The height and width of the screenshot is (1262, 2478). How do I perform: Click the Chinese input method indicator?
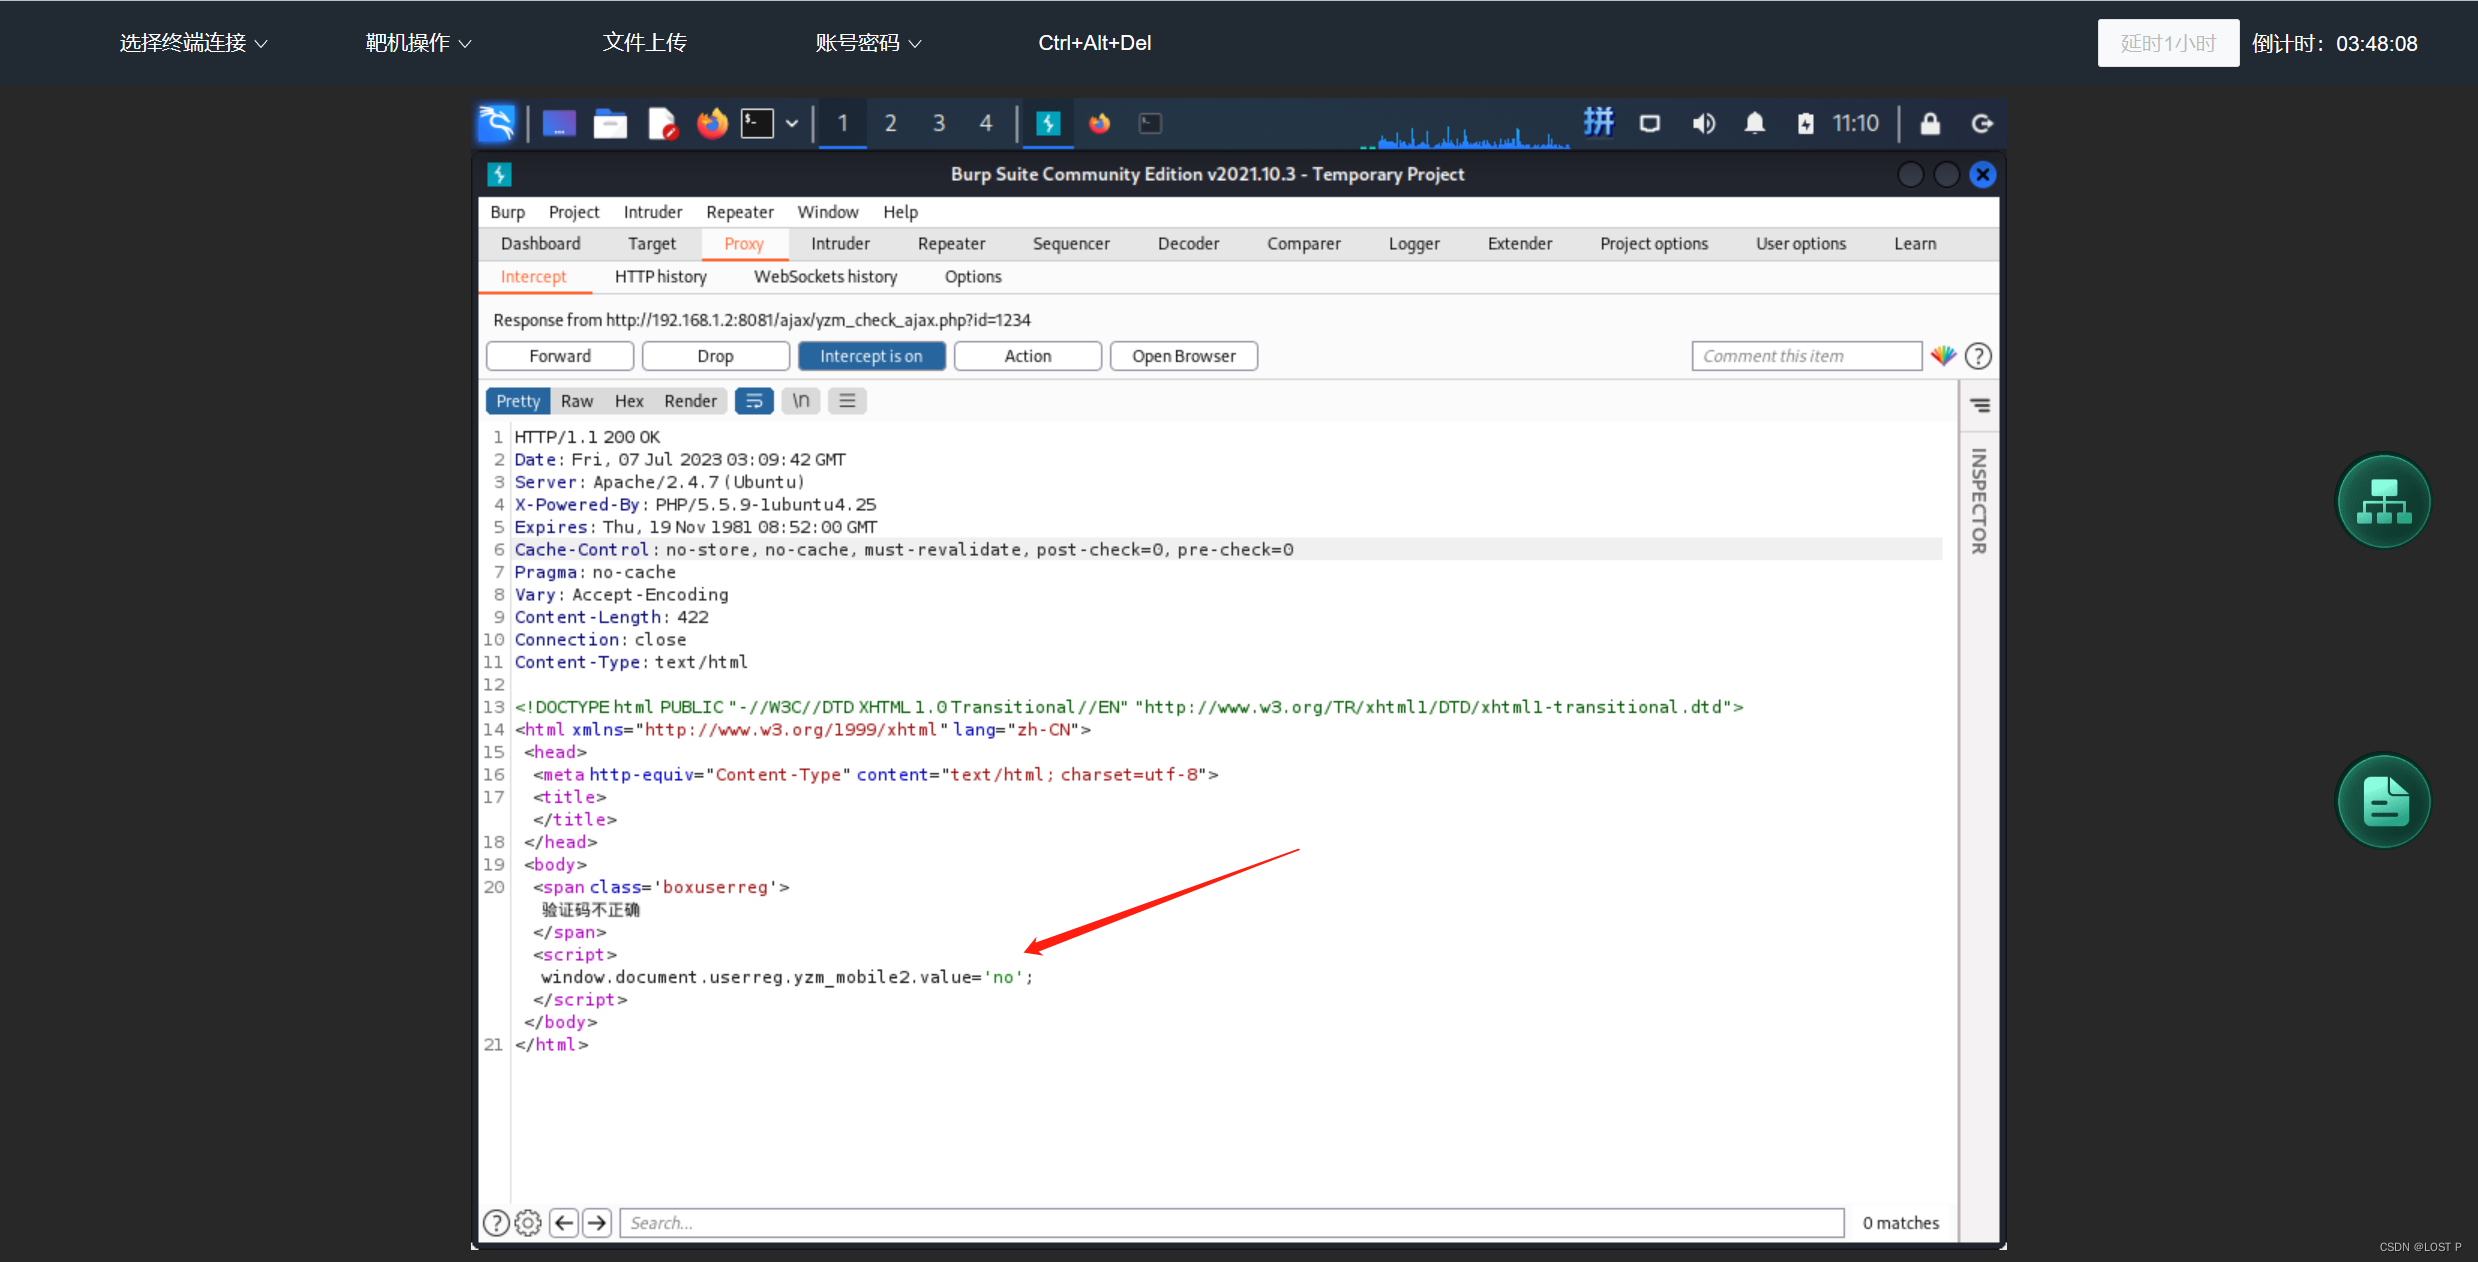pyautogui.click(x=1598, y=122)
